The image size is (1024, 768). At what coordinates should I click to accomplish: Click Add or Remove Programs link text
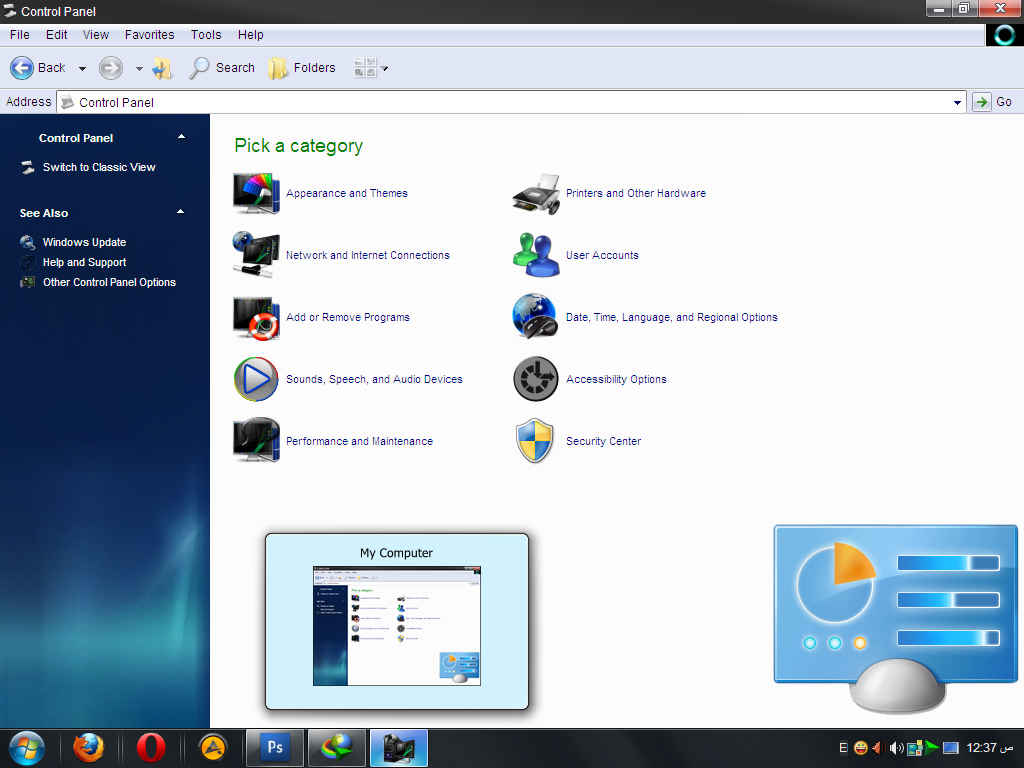pos(348,317)
